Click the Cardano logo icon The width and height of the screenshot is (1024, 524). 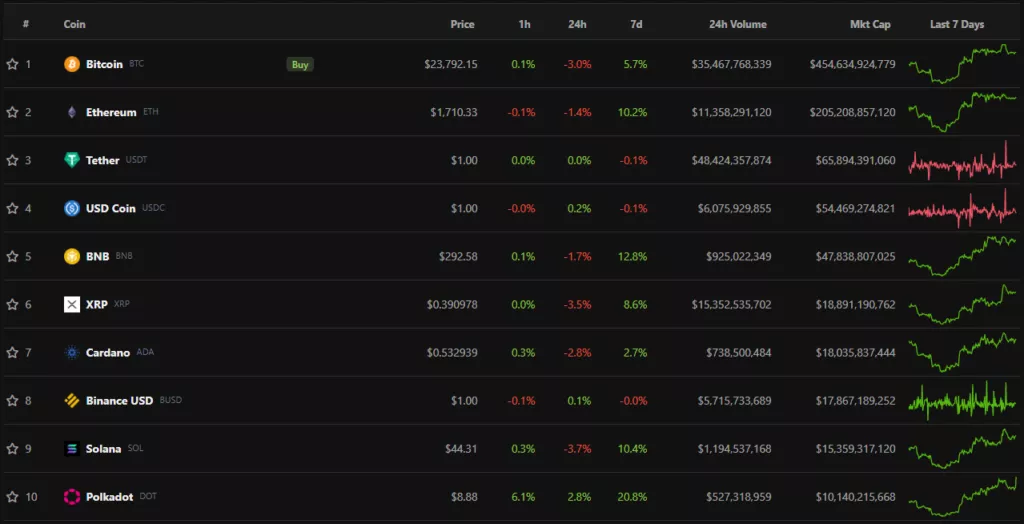click(x=72, y=352)
